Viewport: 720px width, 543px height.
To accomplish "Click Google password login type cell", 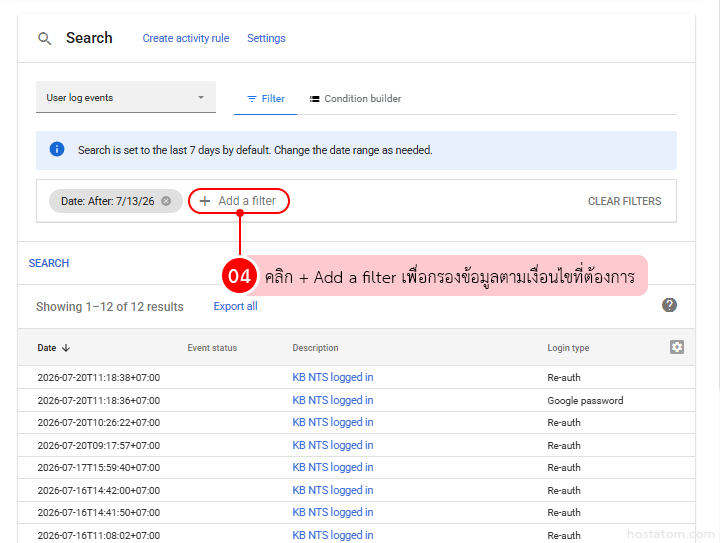I will click(x=585, y=400).
